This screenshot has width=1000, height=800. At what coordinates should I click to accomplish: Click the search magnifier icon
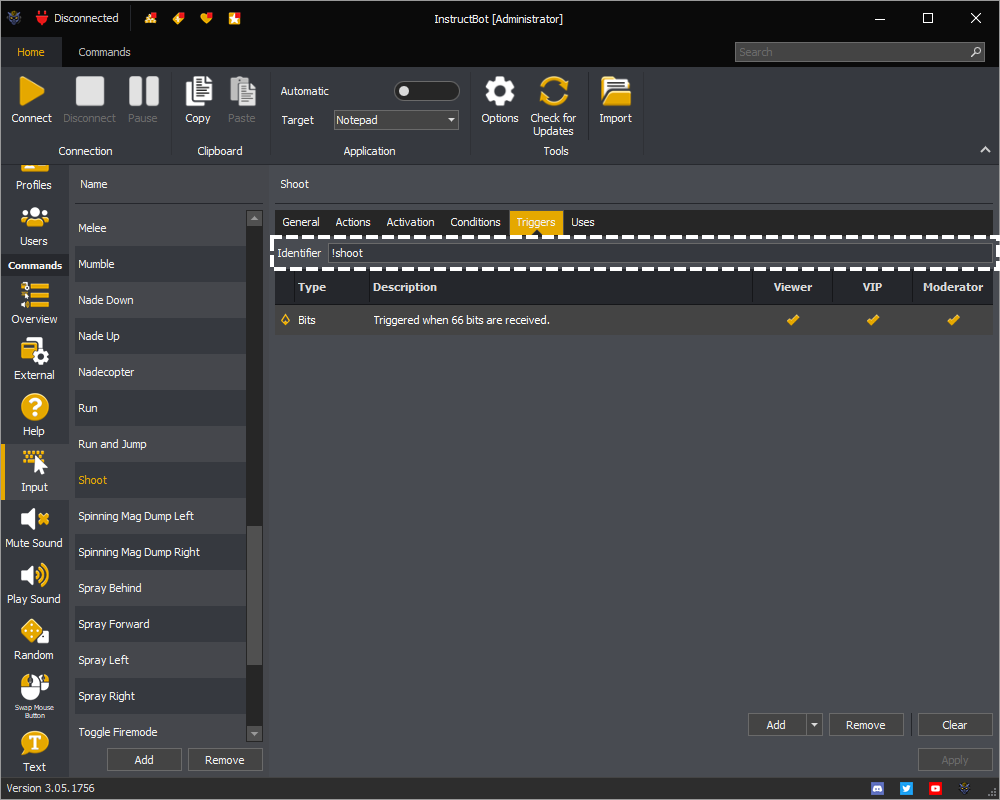[976, 52]
